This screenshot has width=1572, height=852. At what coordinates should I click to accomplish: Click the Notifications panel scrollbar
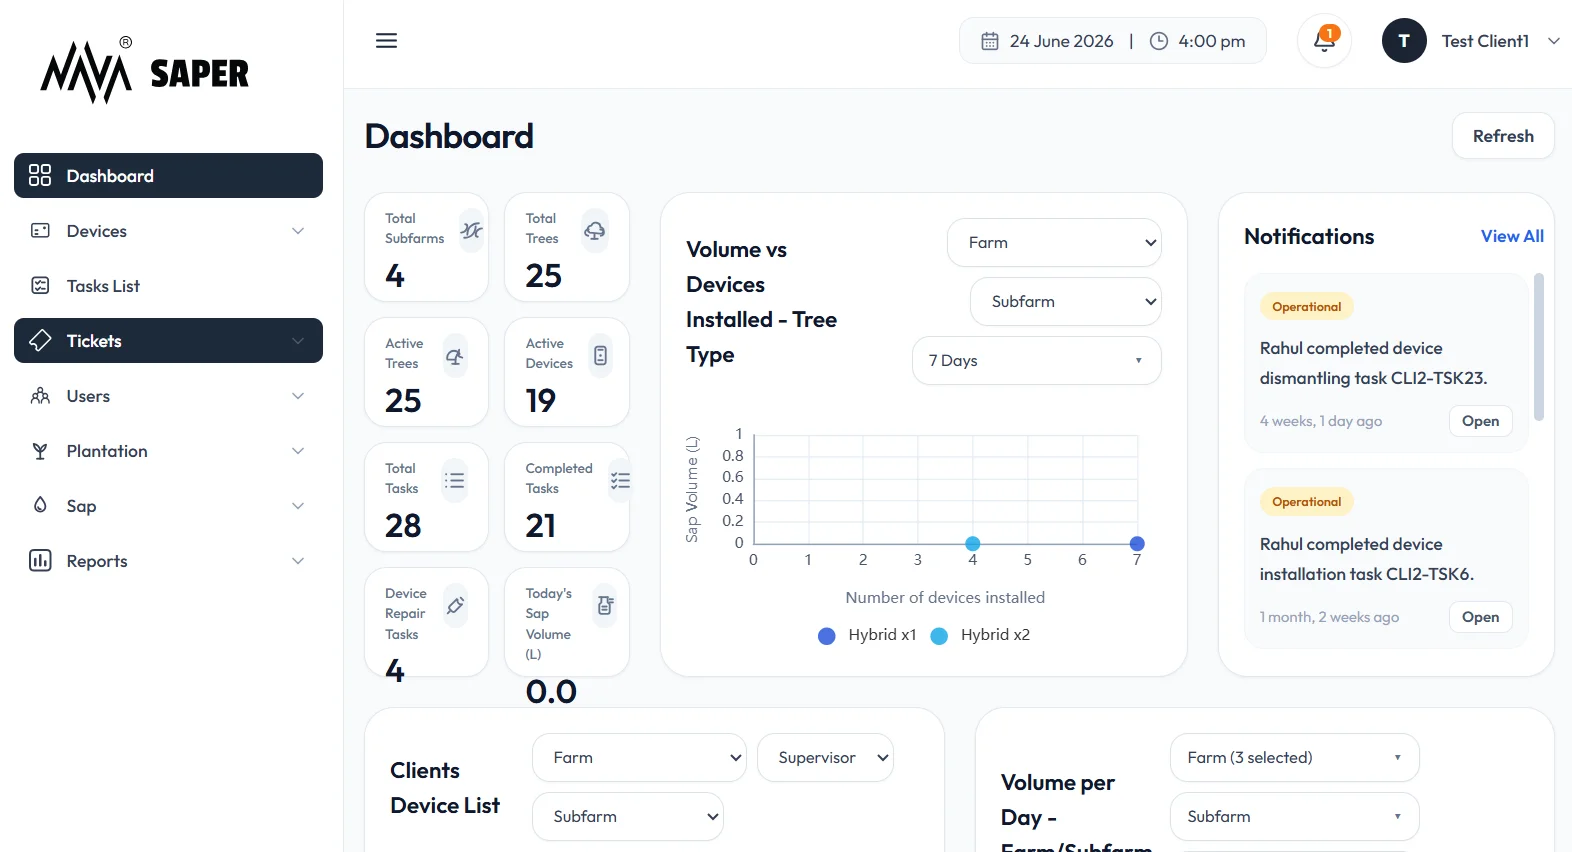pyautogui.click(x=1538, y=347)
